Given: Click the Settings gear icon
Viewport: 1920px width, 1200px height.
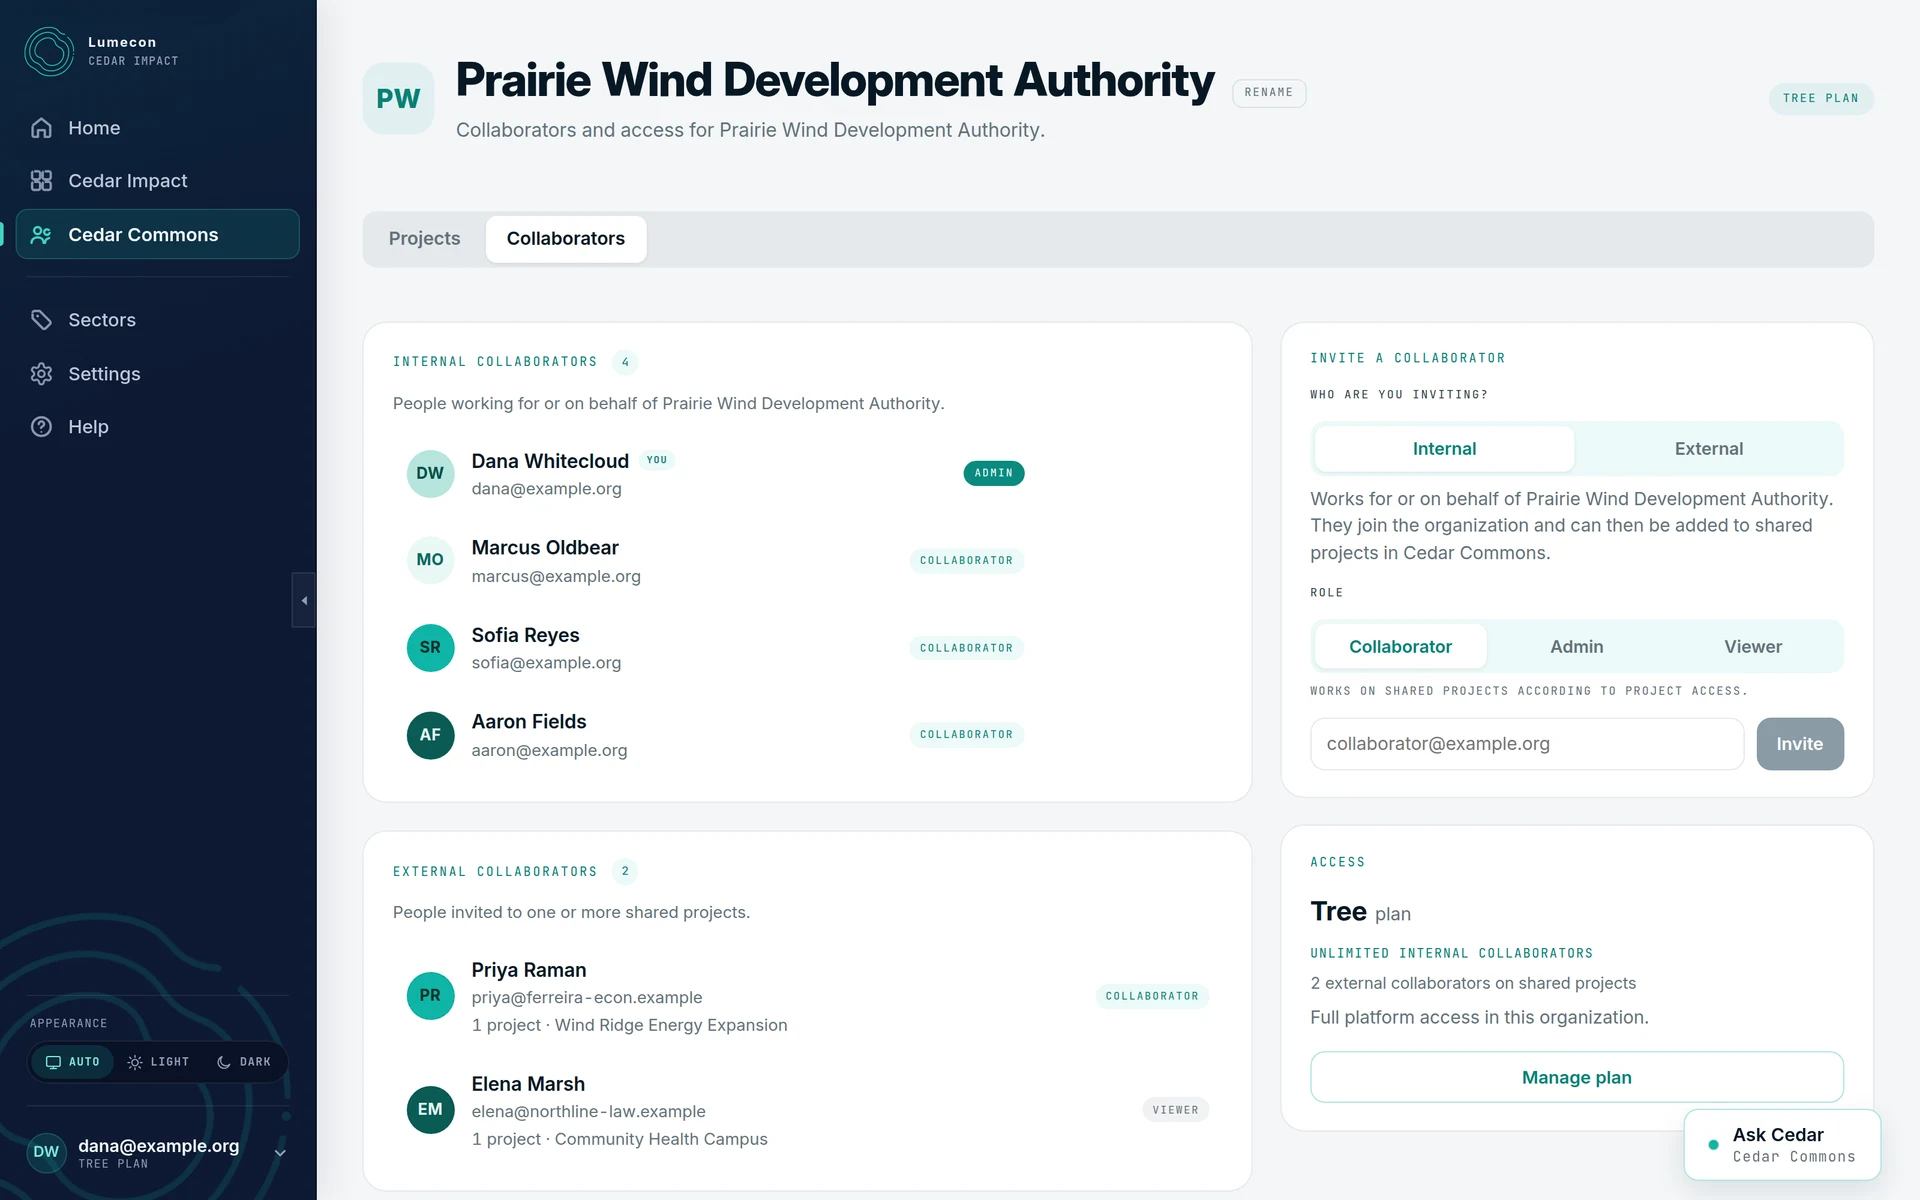Looking at the screenshot, I should tap(41, 374).
